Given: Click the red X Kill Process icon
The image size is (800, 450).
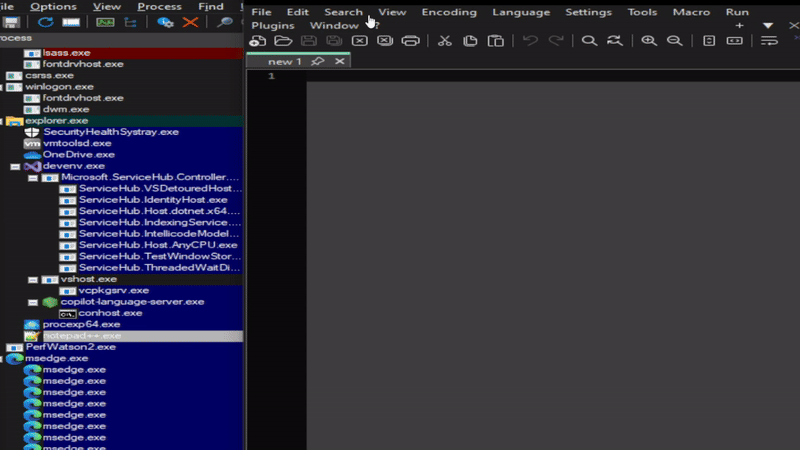Looking at the screenshot, I should [x=189, y=22].
